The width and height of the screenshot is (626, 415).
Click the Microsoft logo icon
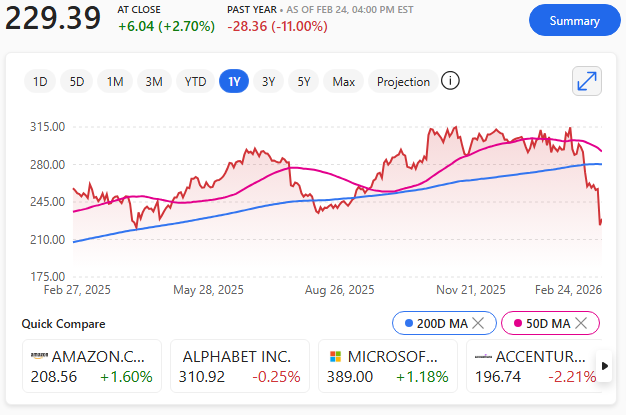click(x=335, y=357)
